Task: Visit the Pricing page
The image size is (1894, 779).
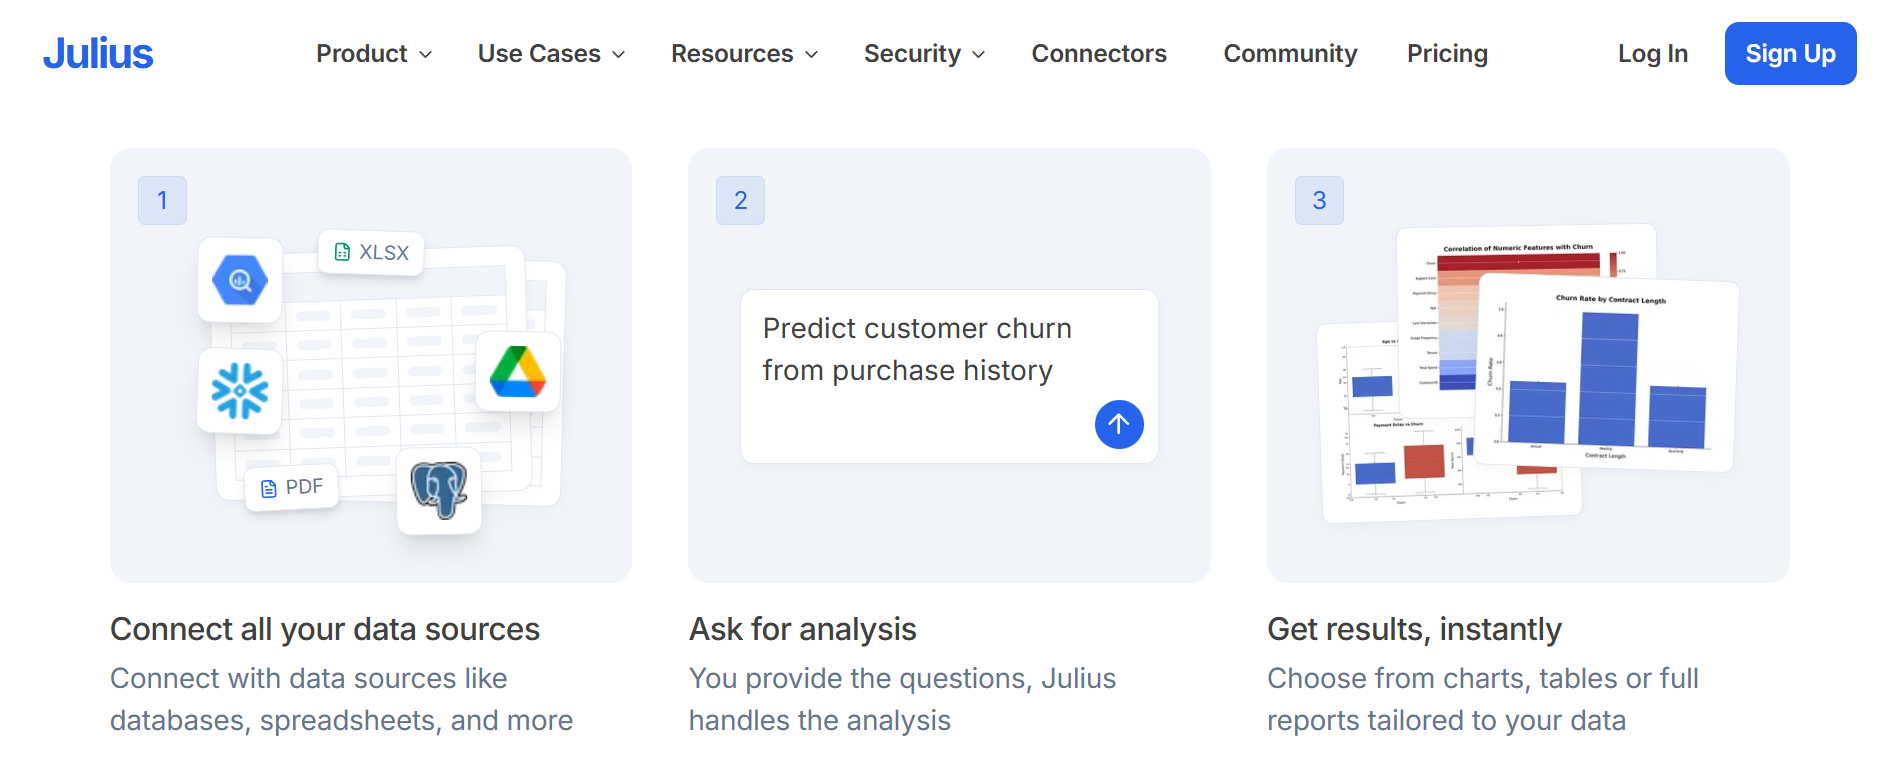Action: pyautogui.click(x=1447, y=54)
